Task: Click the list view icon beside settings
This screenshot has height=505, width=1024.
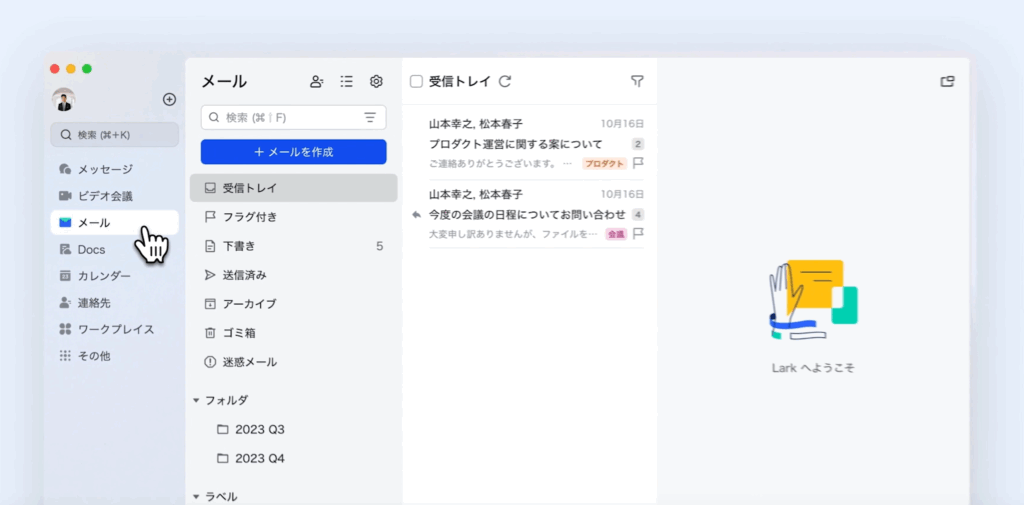Action: 346,82
